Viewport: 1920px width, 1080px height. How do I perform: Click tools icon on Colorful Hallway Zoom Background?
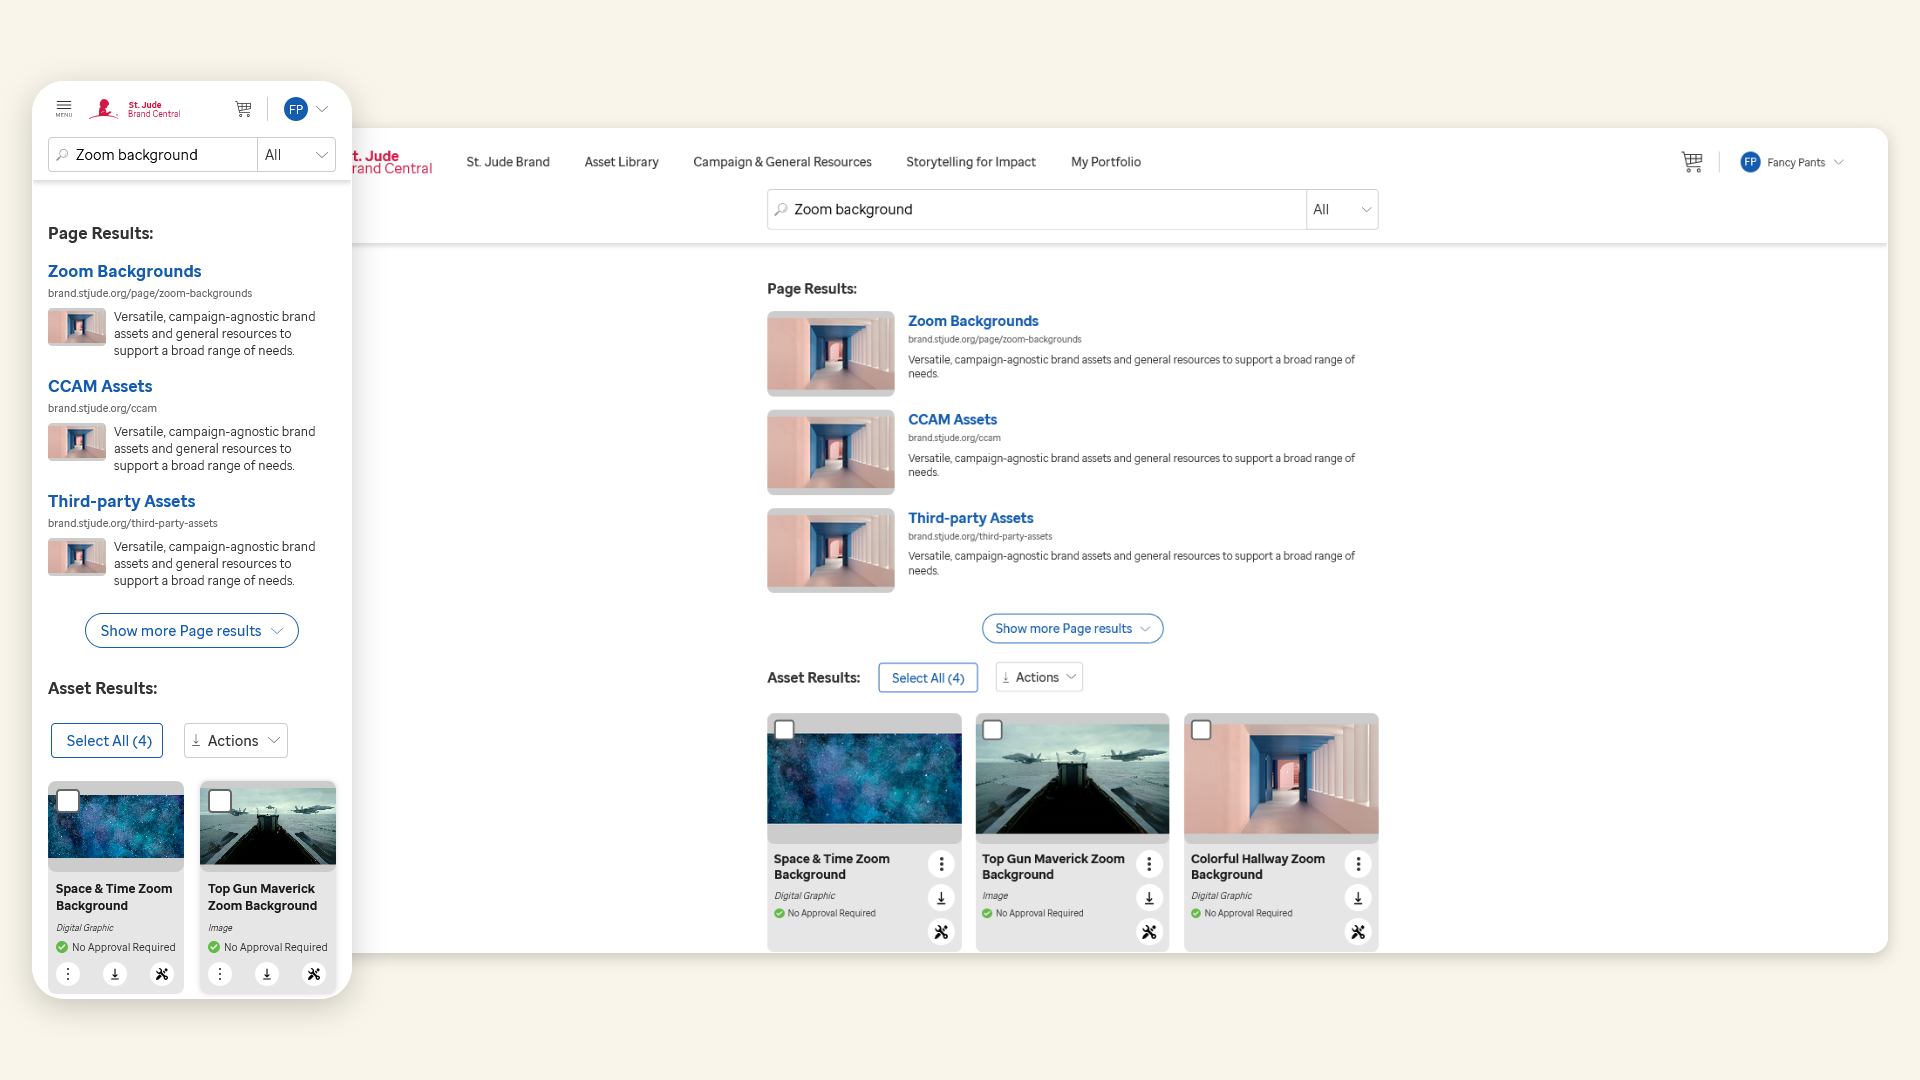pyautogui.click(x=1358, y=932)
